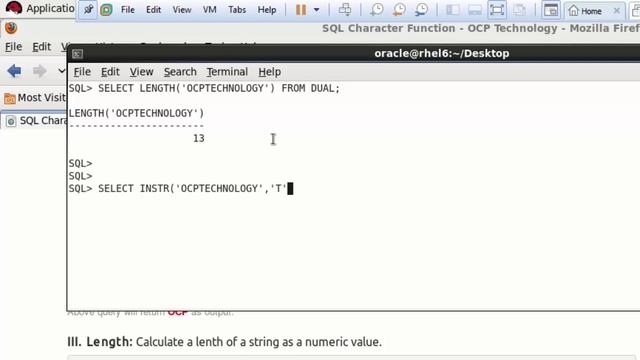Screen dimensions: 640x360
Task: Select the SQL Chara browser tab
Action: pos(36,121)
